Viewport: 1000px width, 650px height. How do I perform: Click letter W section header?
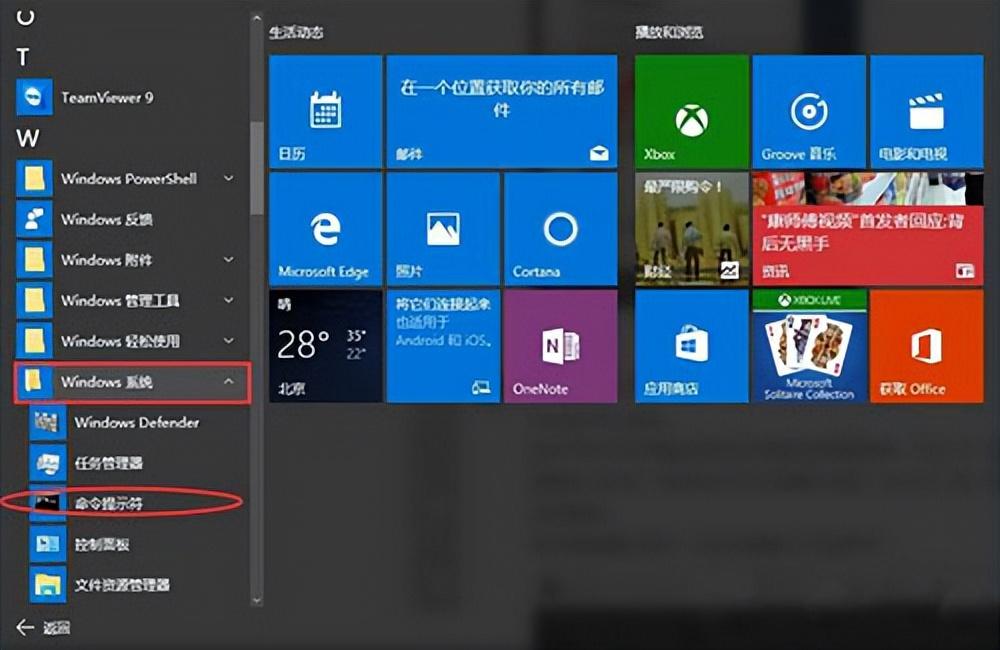point(27,138)
